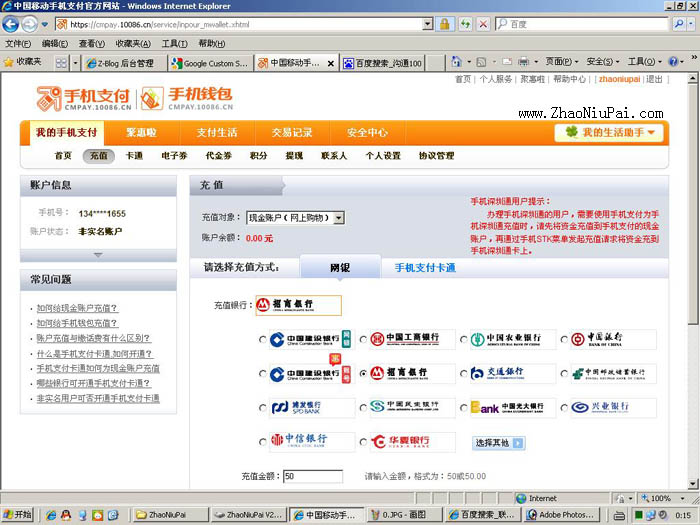700x525 pixels.
Task: Switch to the 聚惠啦 navigation tab
Action: pyautogui.click(x=141, y=133)
